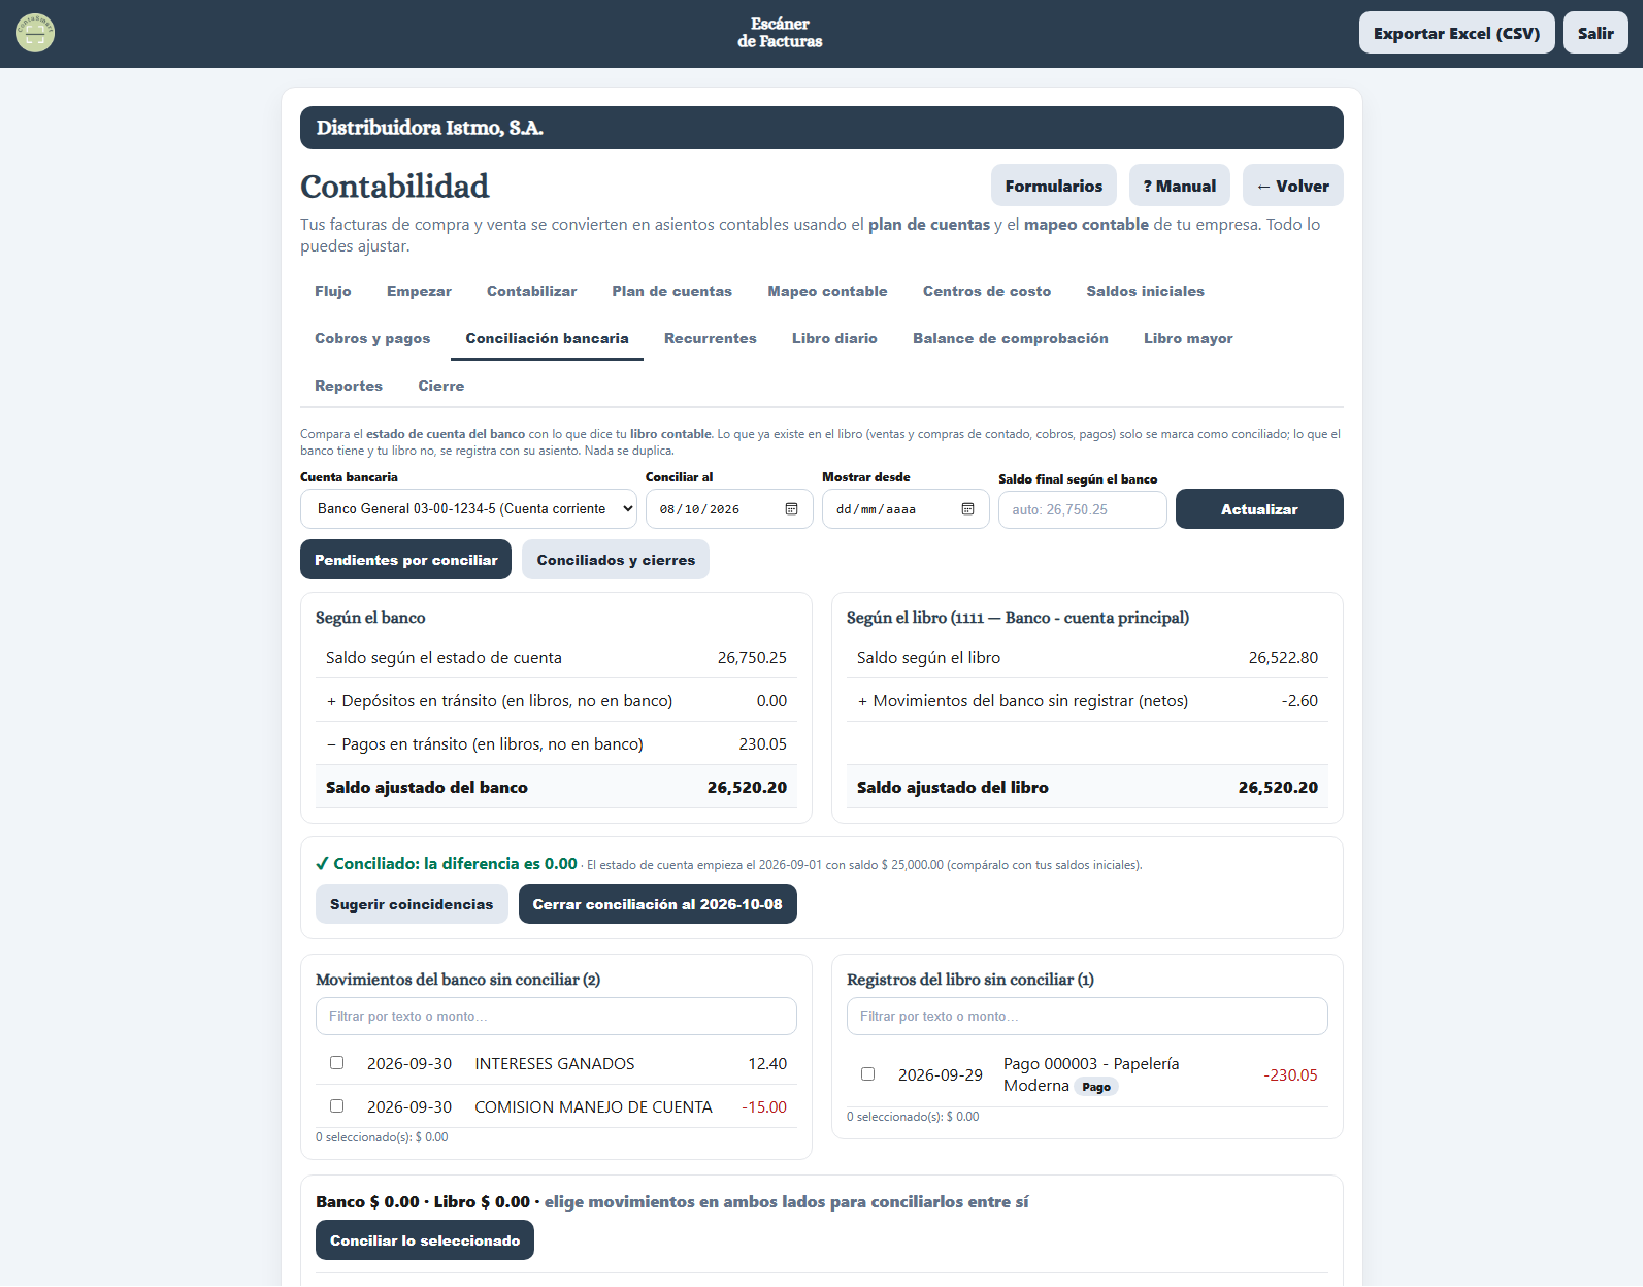
Task: Go to the Reportes tab
Action: [x=349, y=386]
